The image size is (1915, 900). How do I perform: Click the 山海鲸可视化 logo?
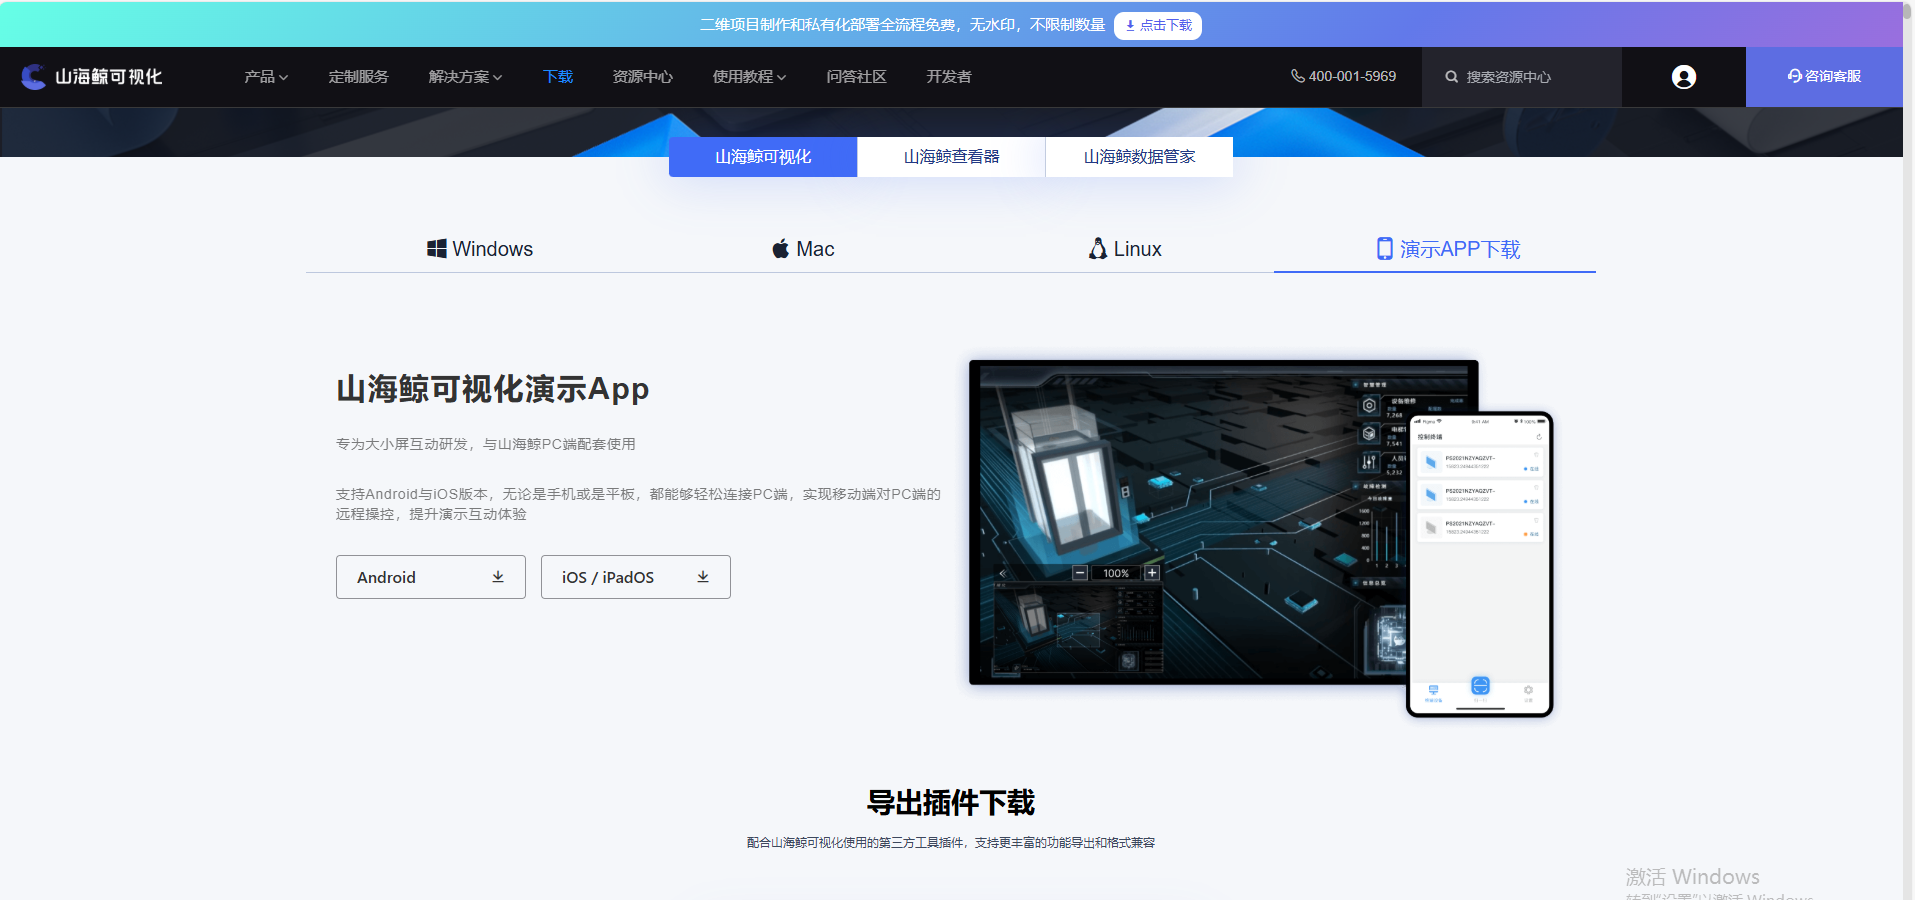point(91,77)
